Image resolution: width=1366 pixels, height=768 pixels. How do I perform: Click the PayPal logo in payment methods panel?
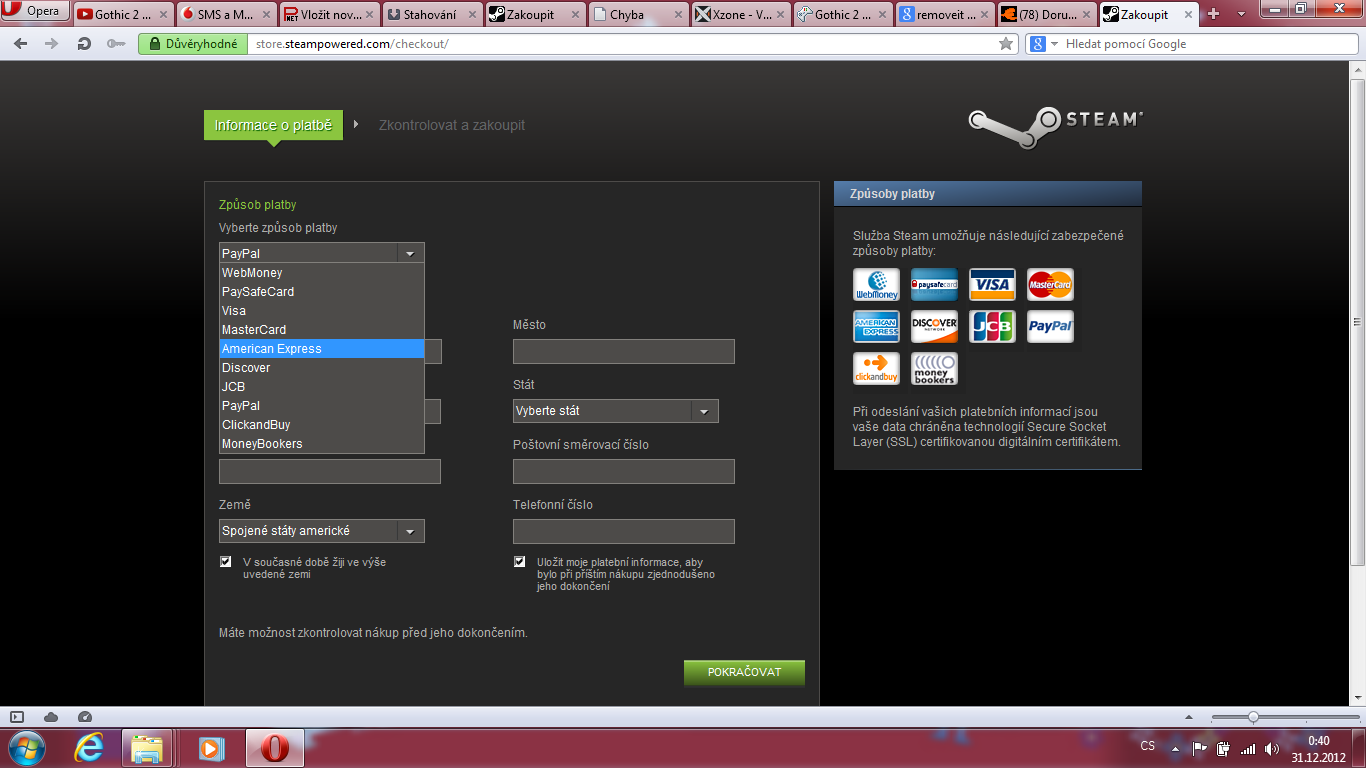coord(1050,327)
